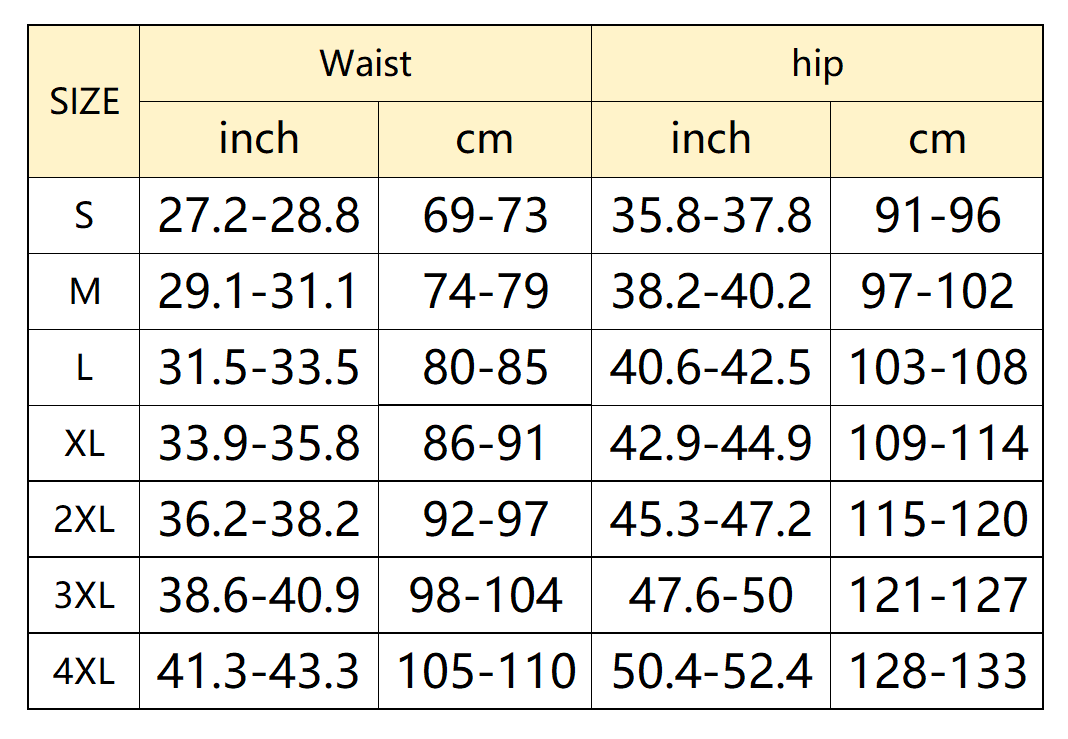This screenshot has height=739, width=1068.
Task: Click the 2XL size row label
Action: coord(84,520)
